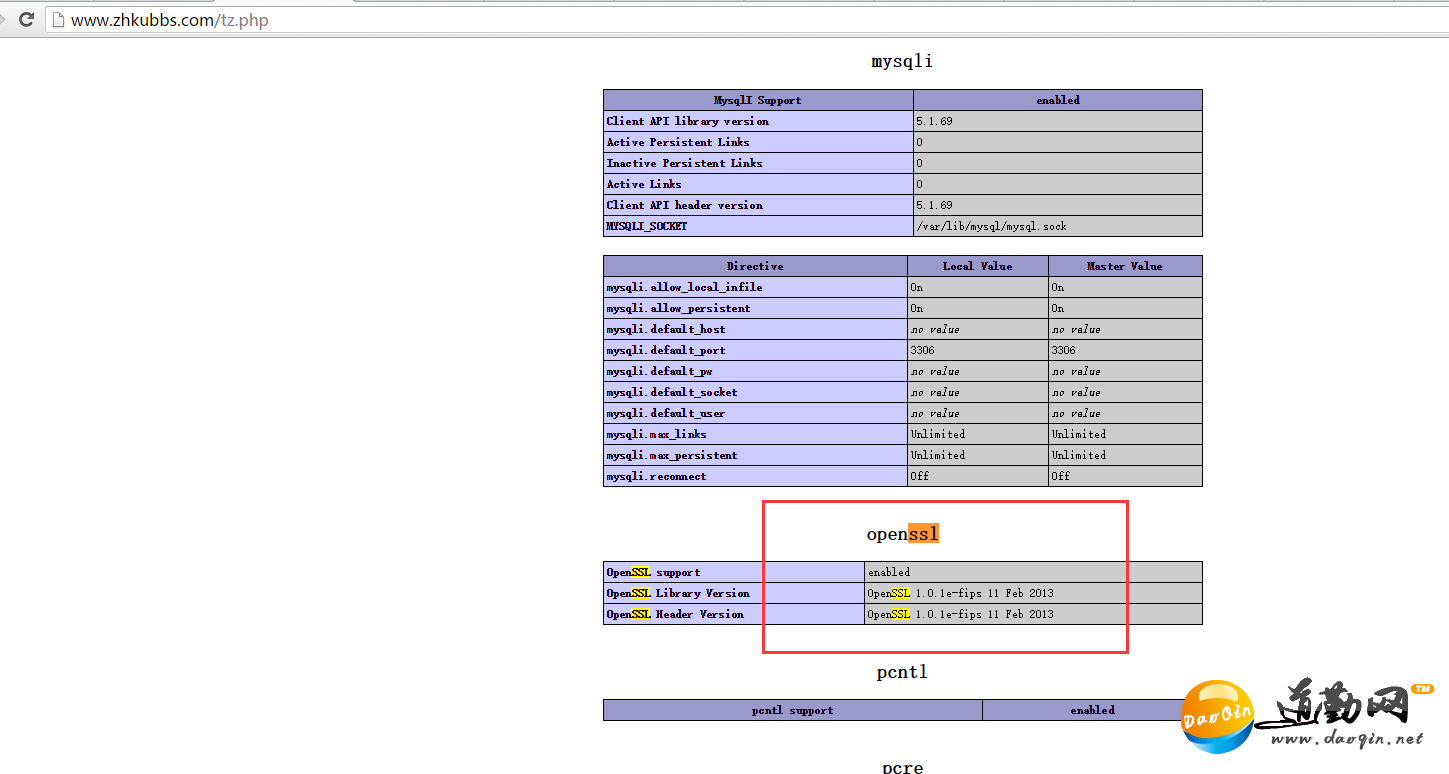Click local value On for mysqli.allow_local_infile

[x=917, y=287]
